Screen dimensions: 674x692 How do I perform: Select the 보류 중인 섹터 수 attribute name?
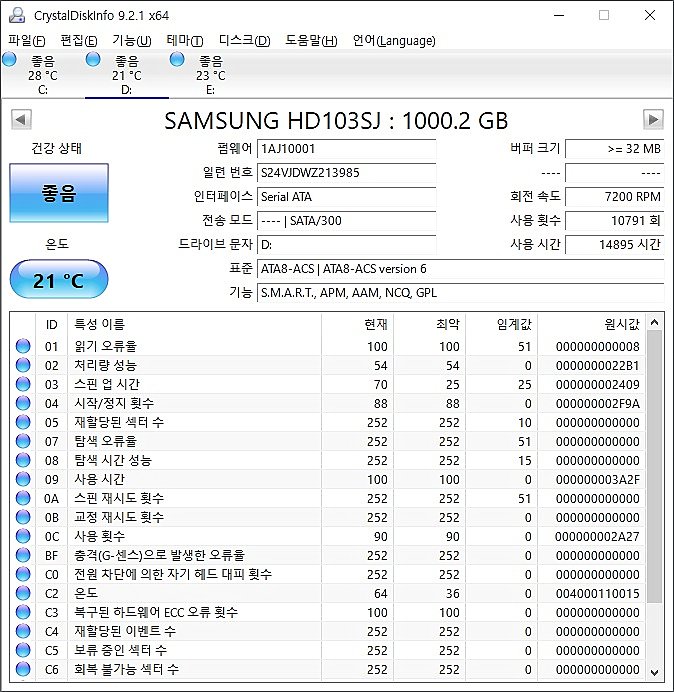(120, 650)
